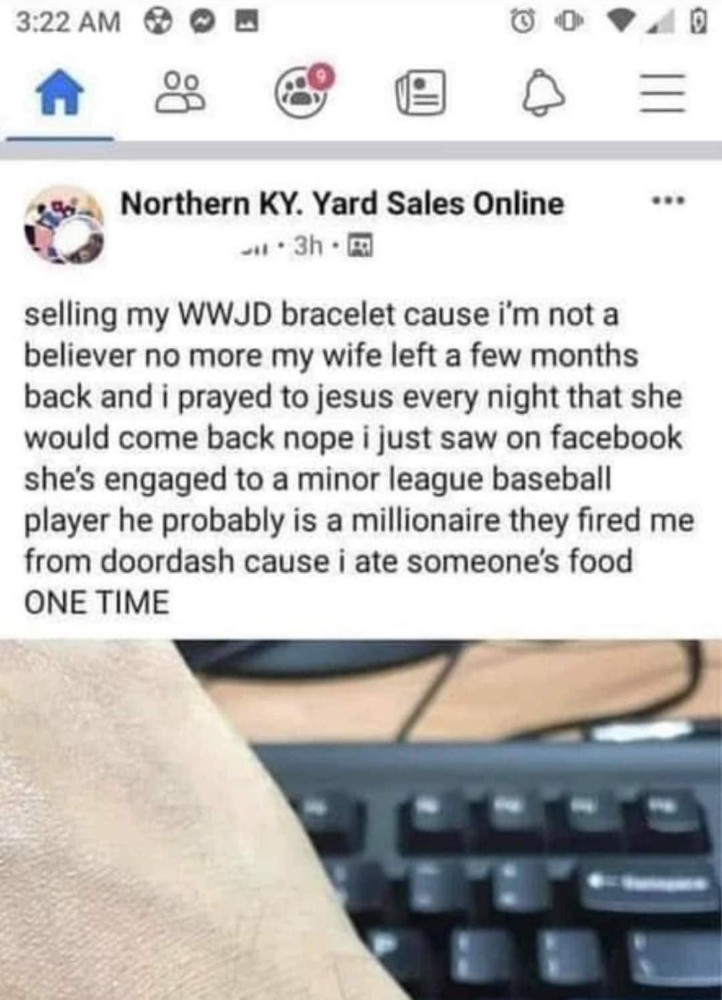Tap the poster's round profile picture
This screenshot has width=722, height=1000.
point(64,224)
